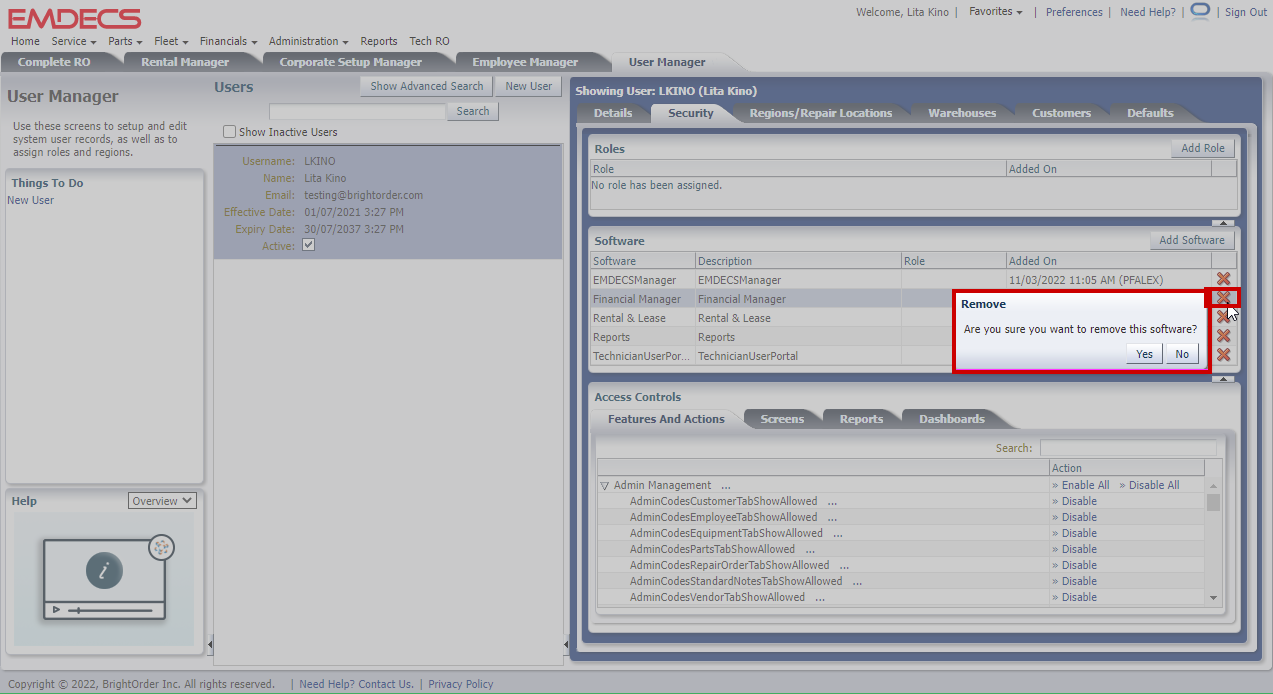Click the New User button
1273x694 pixels.
pos(529,86)
